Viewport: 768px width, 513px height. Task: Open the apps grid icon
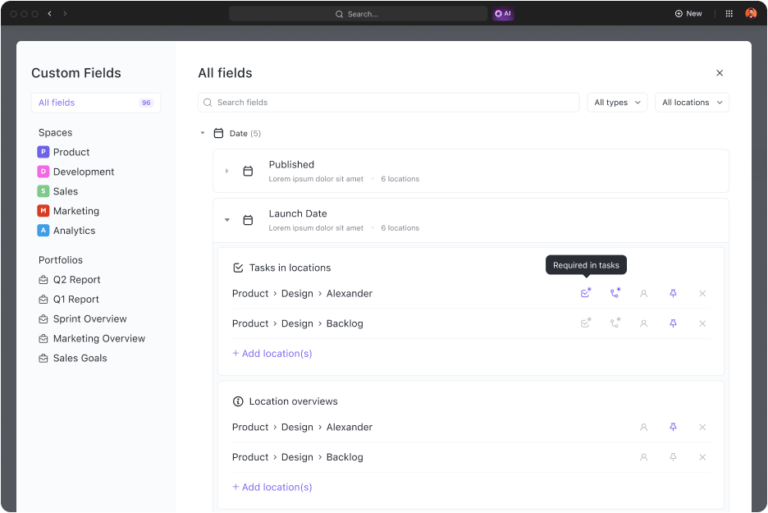coord(729,14)
